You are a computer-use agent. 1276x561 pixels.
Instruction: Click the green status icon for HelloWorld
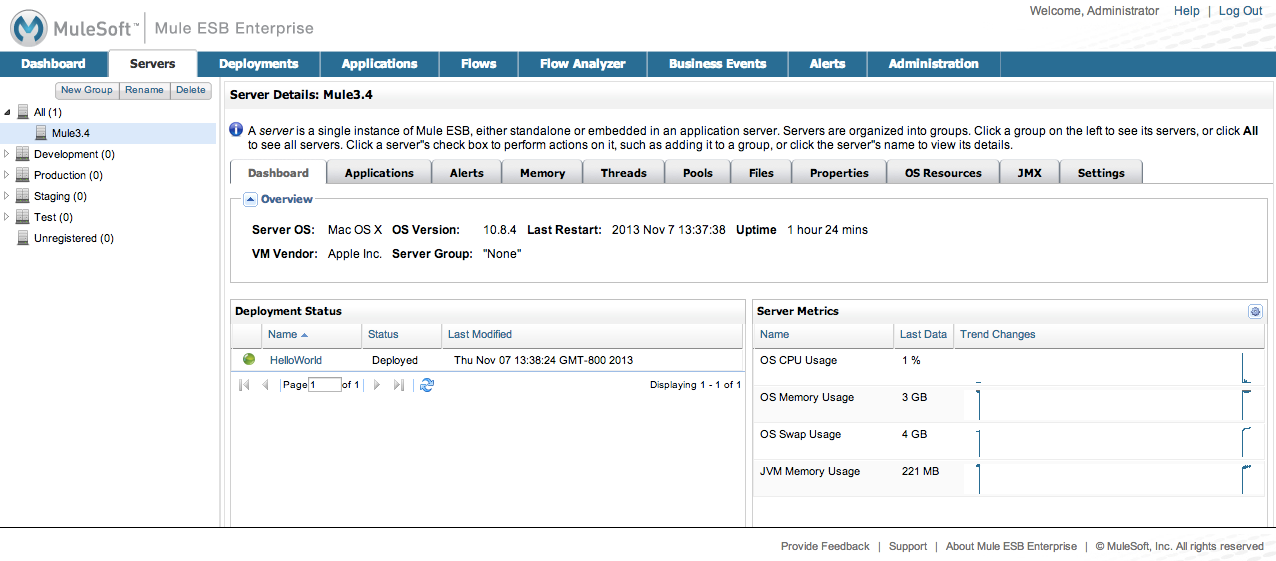pyautogui.click(x=249, y=360)
